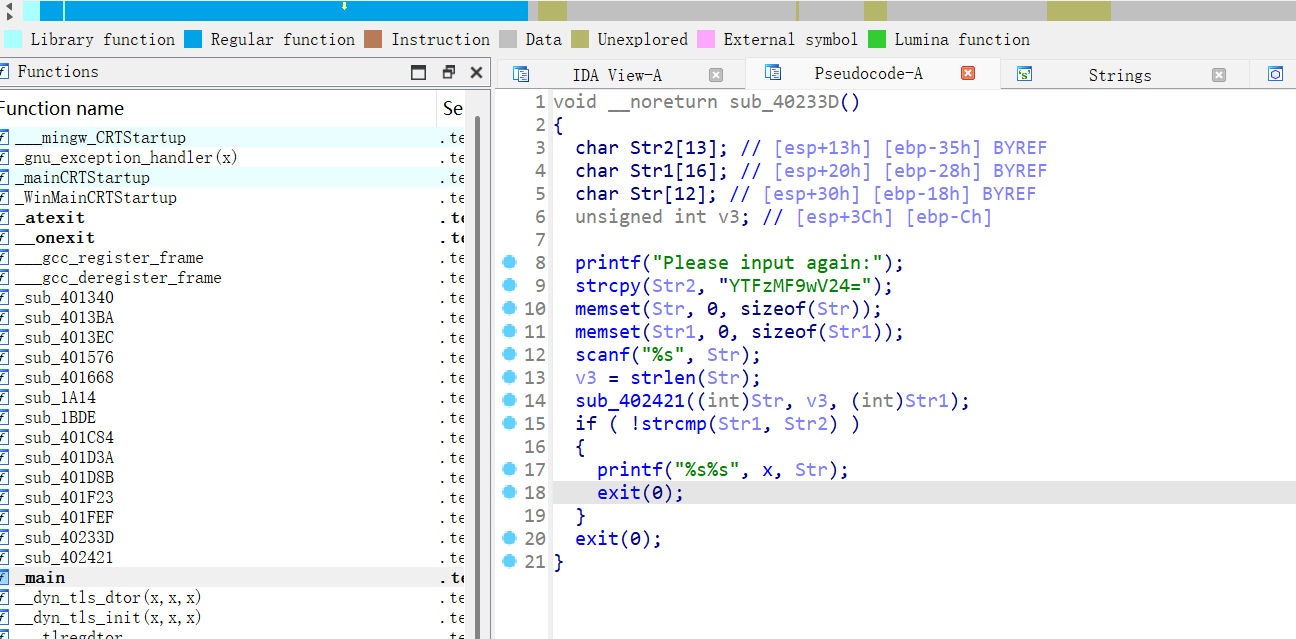
Task: Sort by the Se segment column header
Action: (x=452, y=109)
